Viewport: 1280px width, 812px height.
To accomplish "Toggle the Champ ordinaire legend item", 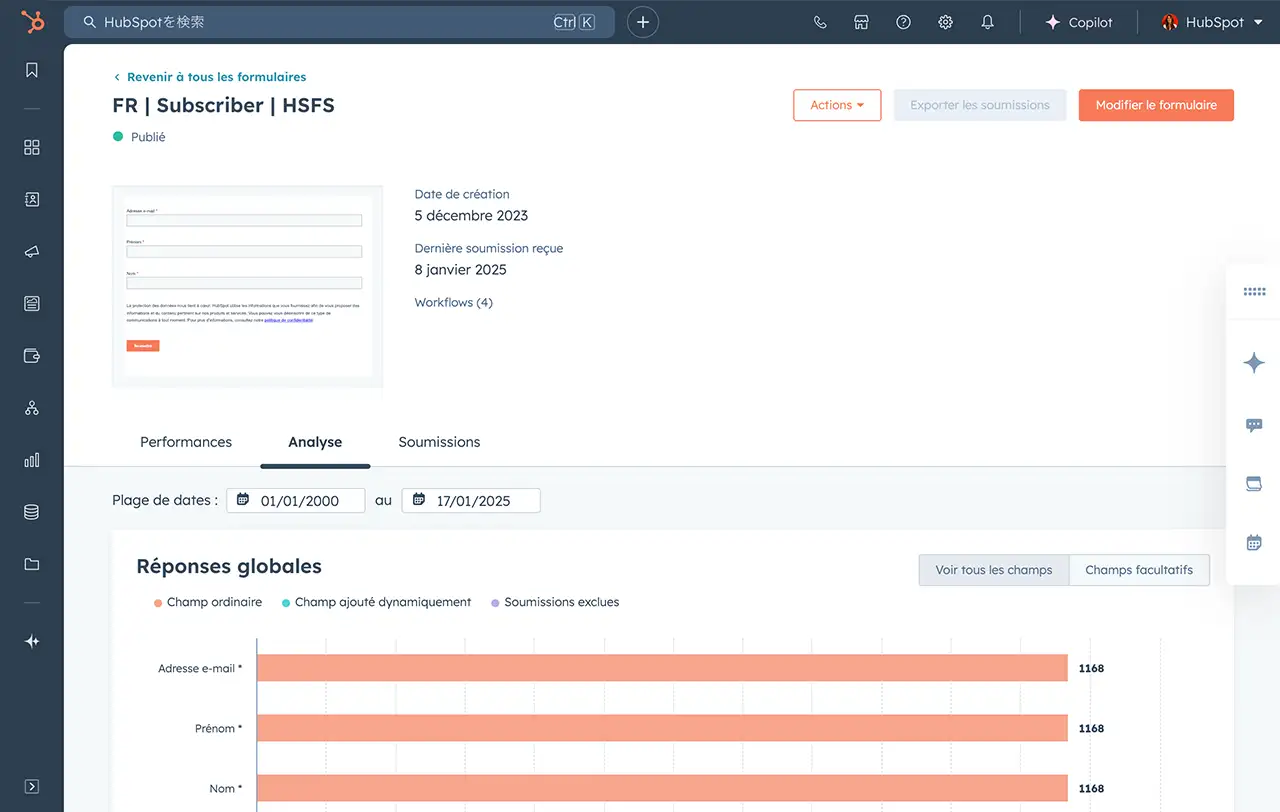I will click(208, 602).
